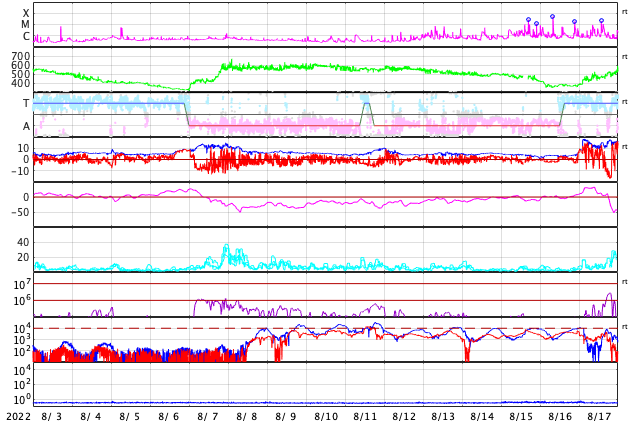Select the 8/15 date label
The width and height of the screenshot is (634, 424).
click(521, 417)
